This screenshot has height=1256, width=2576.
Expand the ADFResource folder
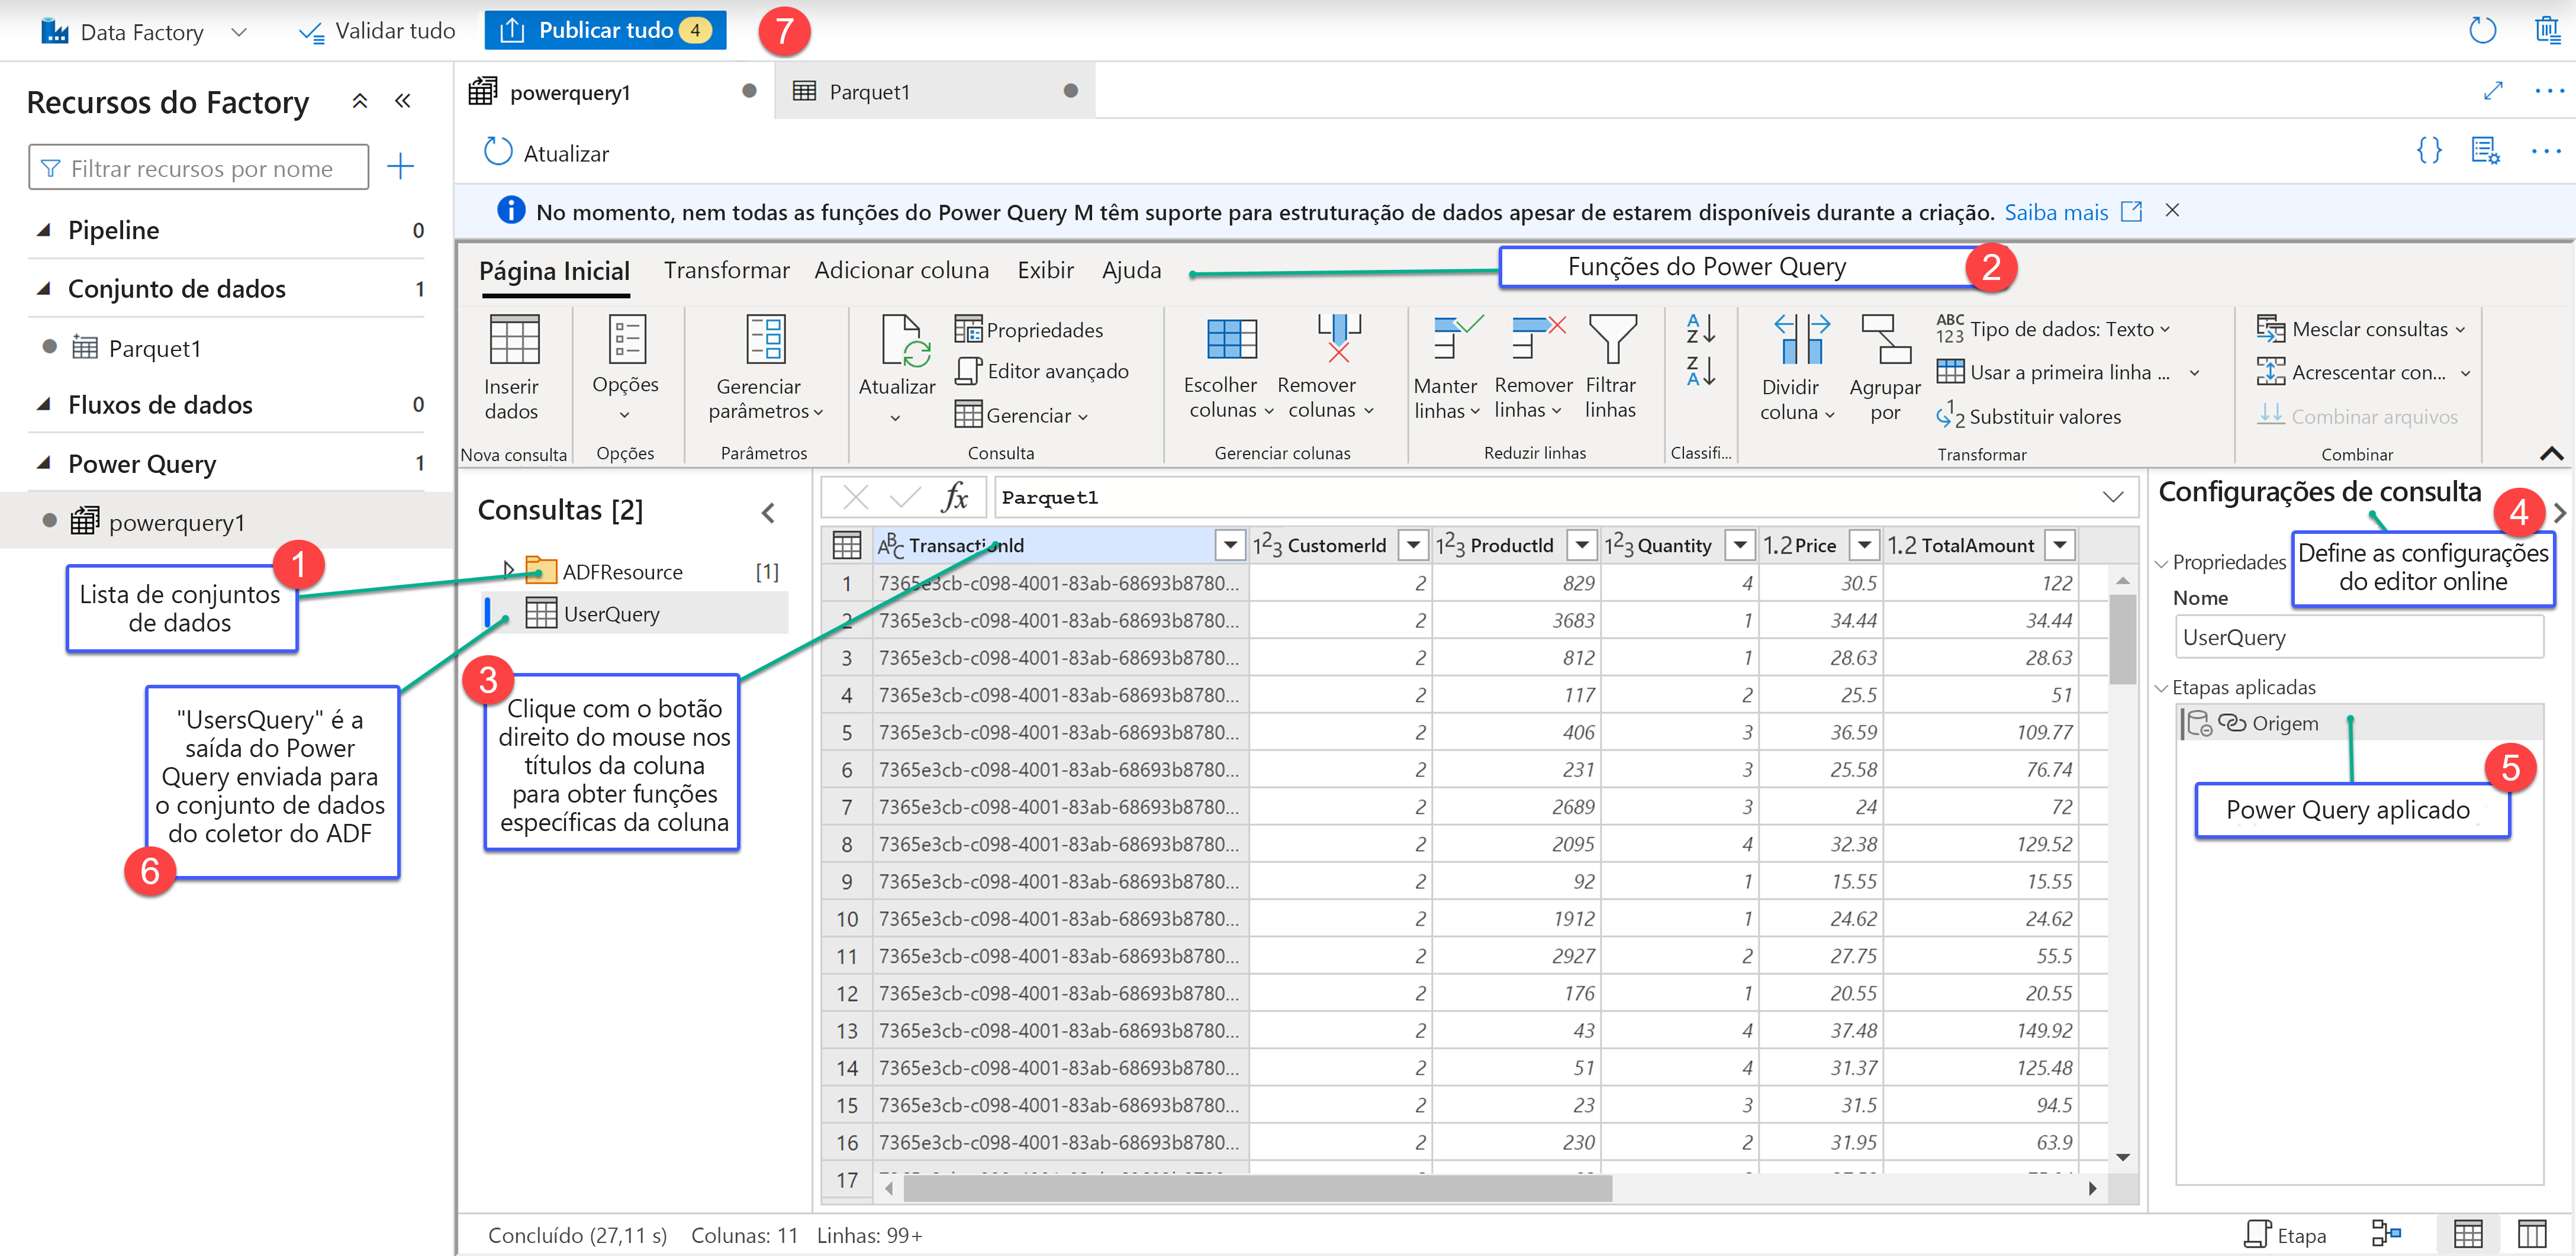pyautogui.click(x=508, y=570)
